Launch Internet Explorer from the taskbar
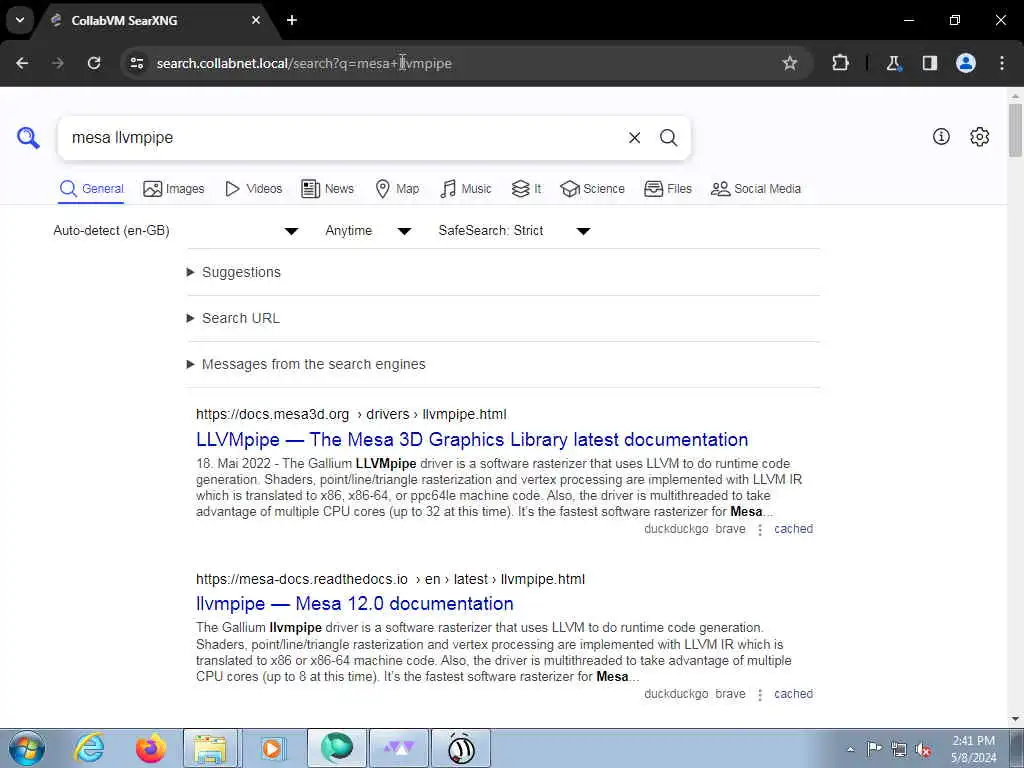1024x768 pixels. 89,748
